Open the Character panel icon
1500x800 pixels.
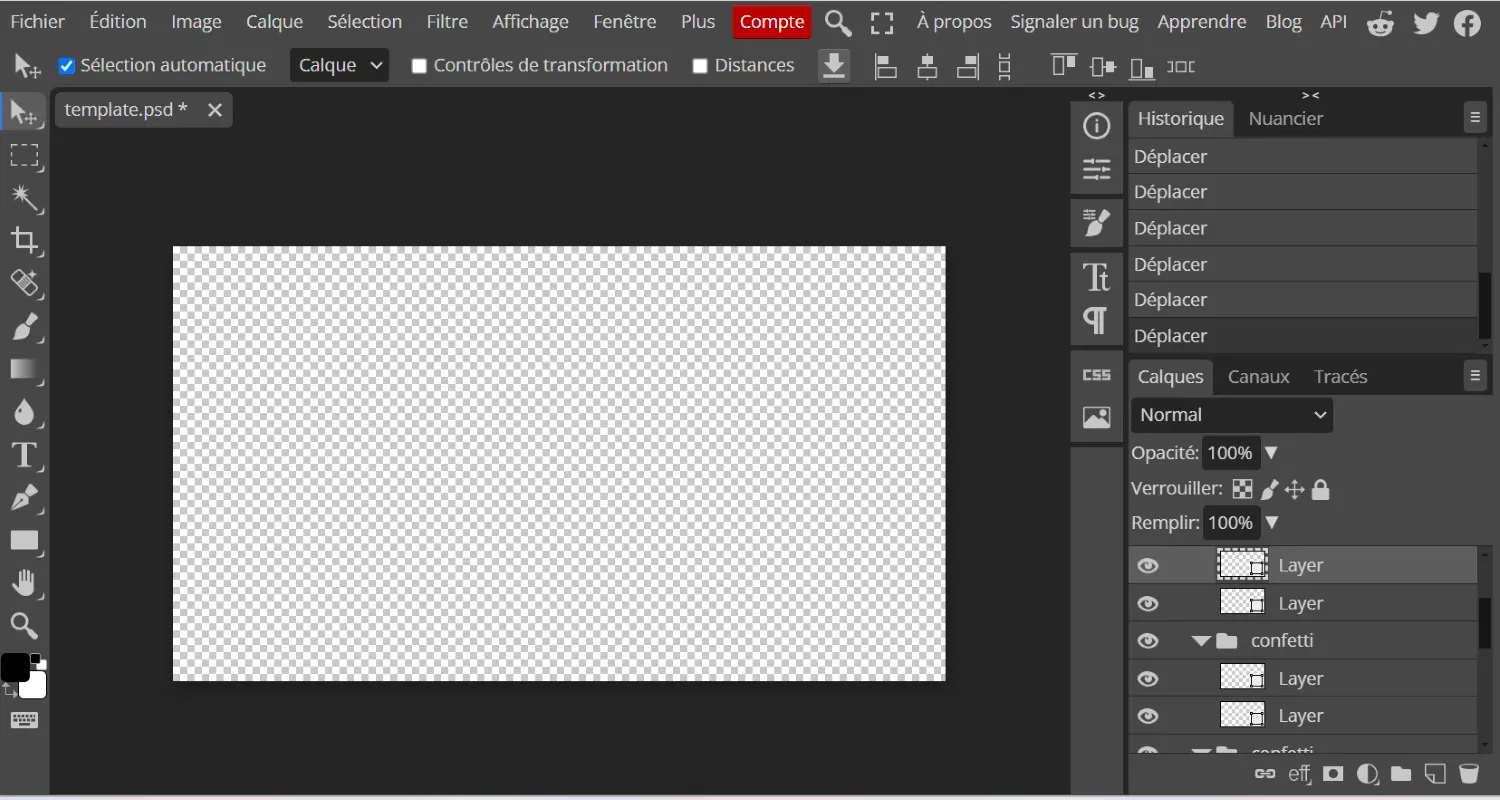click(1097, 276)
